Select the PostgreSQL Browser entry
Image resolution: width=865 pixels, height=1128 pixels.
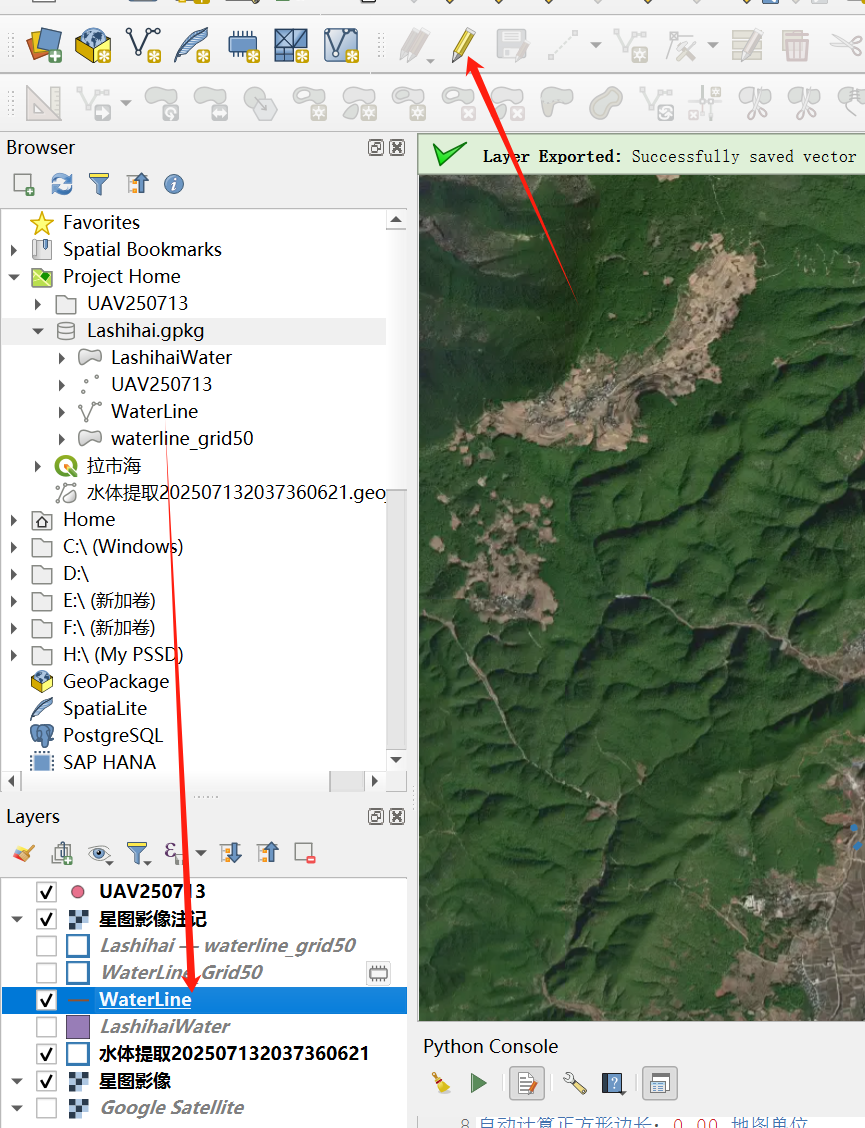[x=113, y=735]
